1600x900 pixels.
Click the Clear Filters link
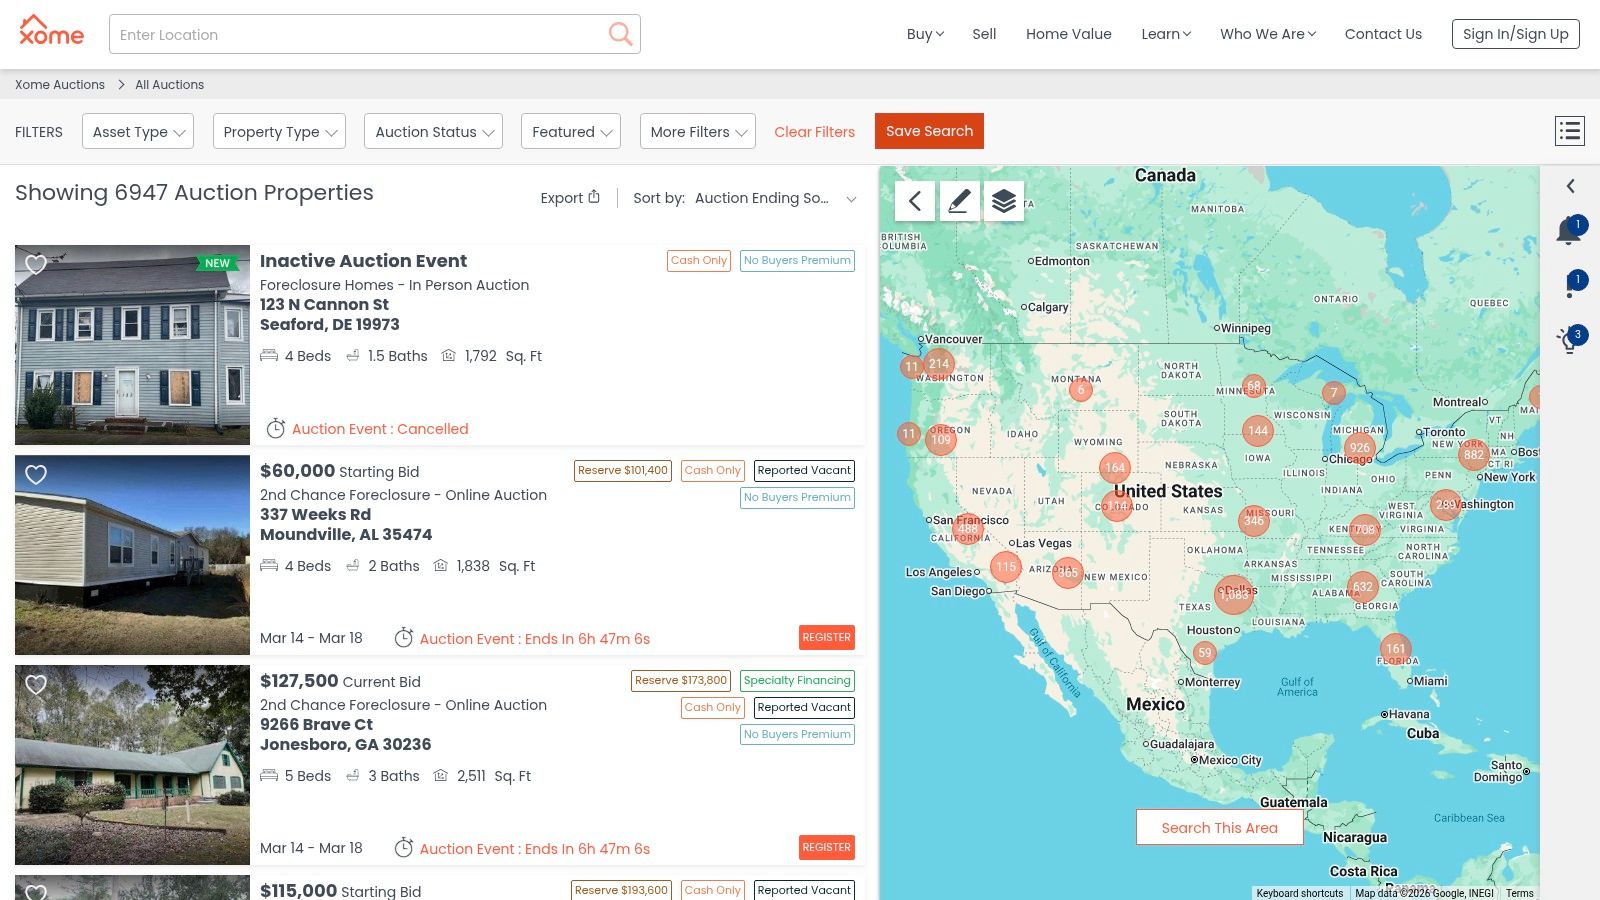pos(814,132)
